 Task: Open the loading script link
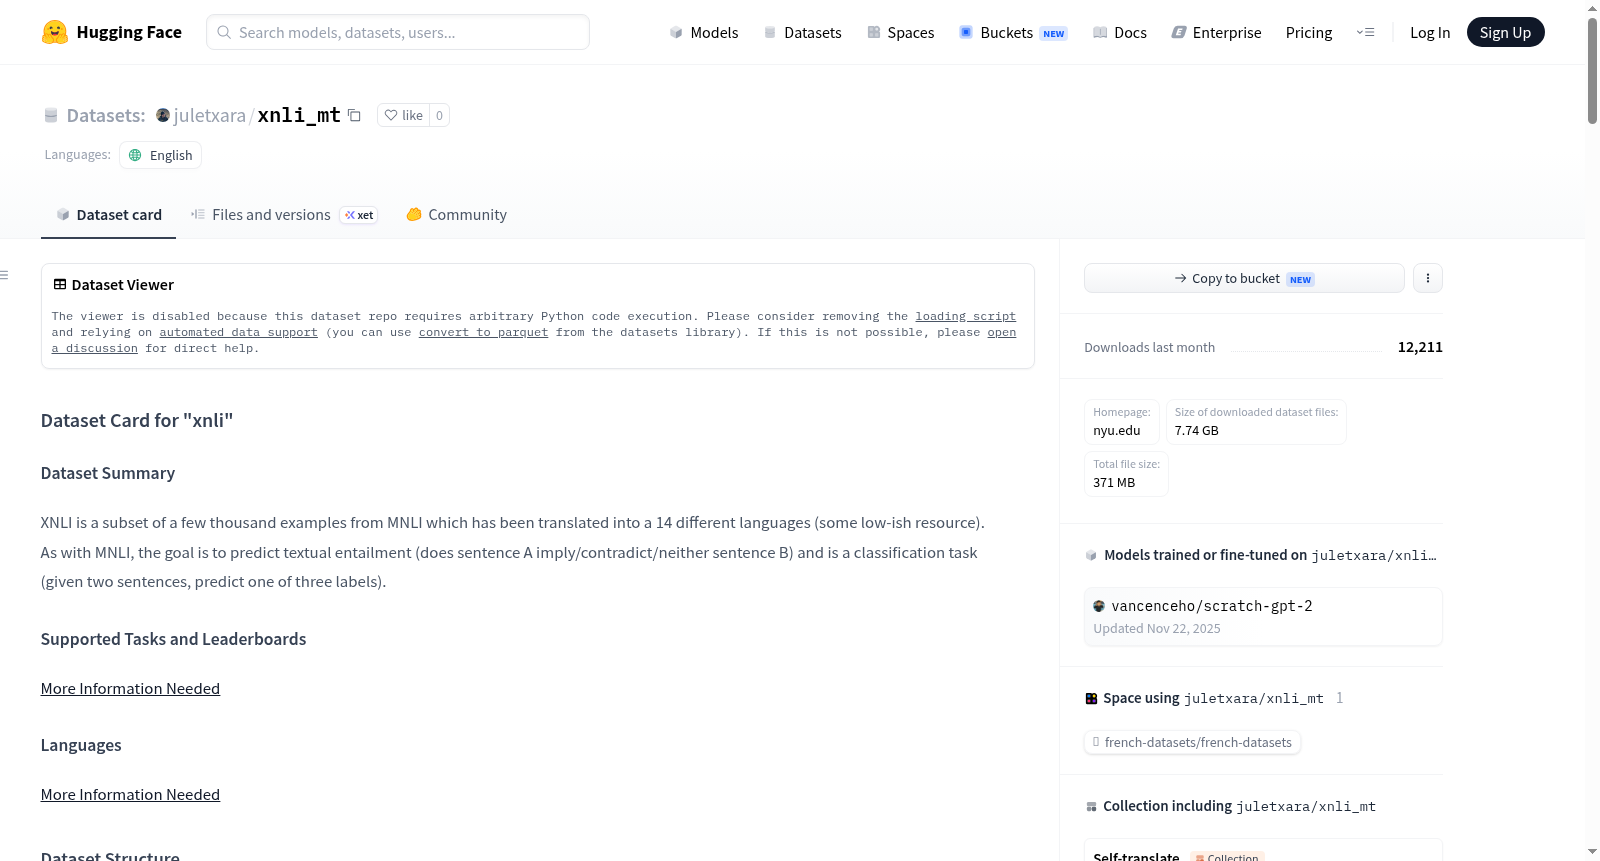[x=965, y=316]
